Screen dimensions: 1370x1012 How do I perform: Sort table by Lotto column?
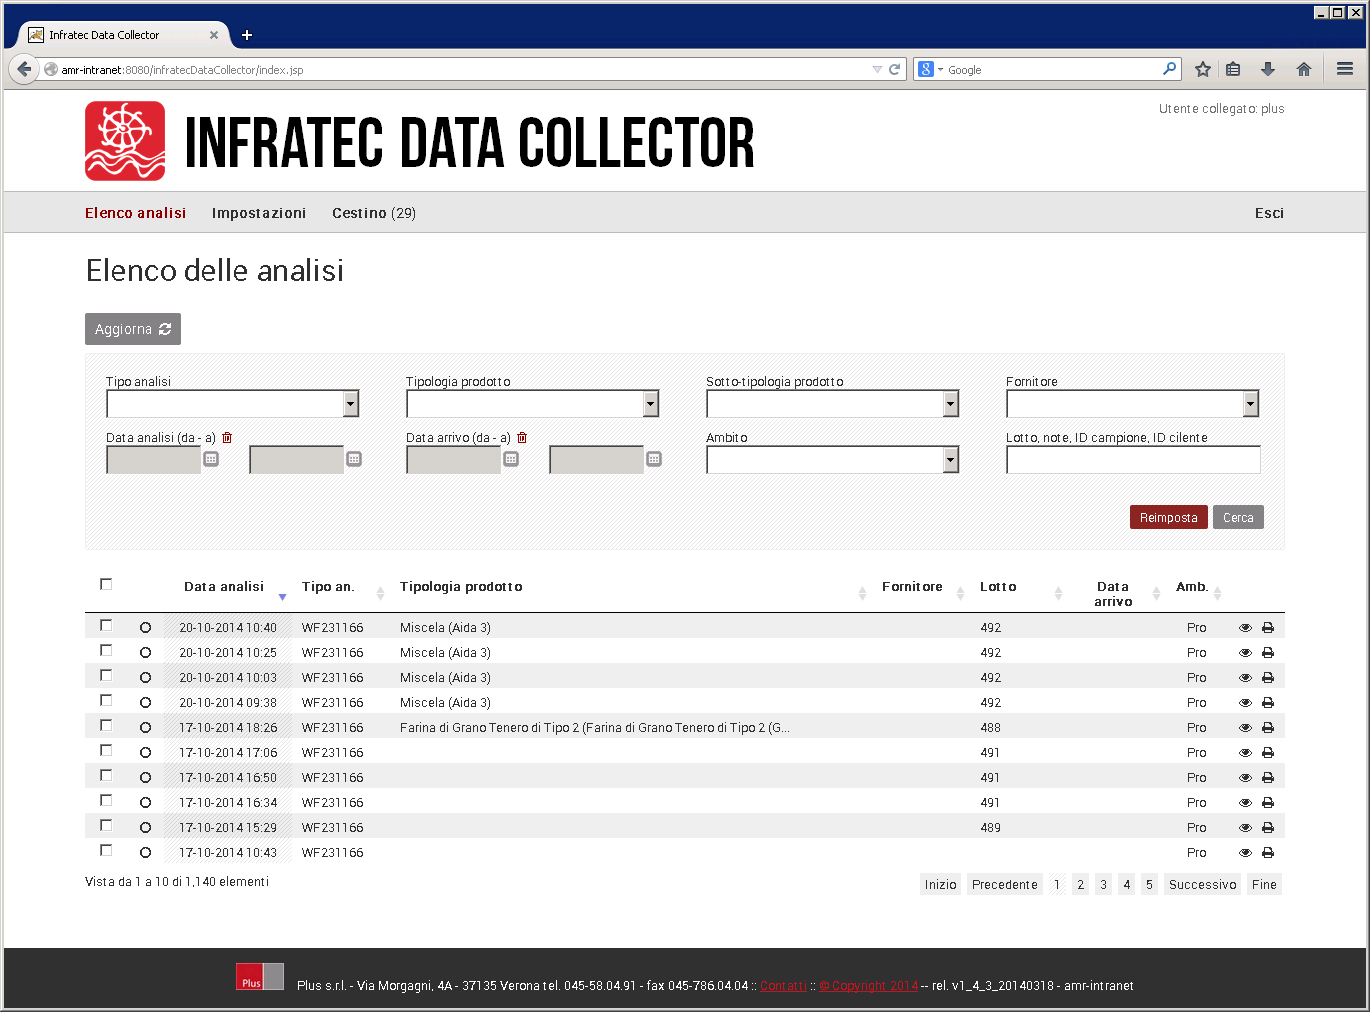click(998, 587)
